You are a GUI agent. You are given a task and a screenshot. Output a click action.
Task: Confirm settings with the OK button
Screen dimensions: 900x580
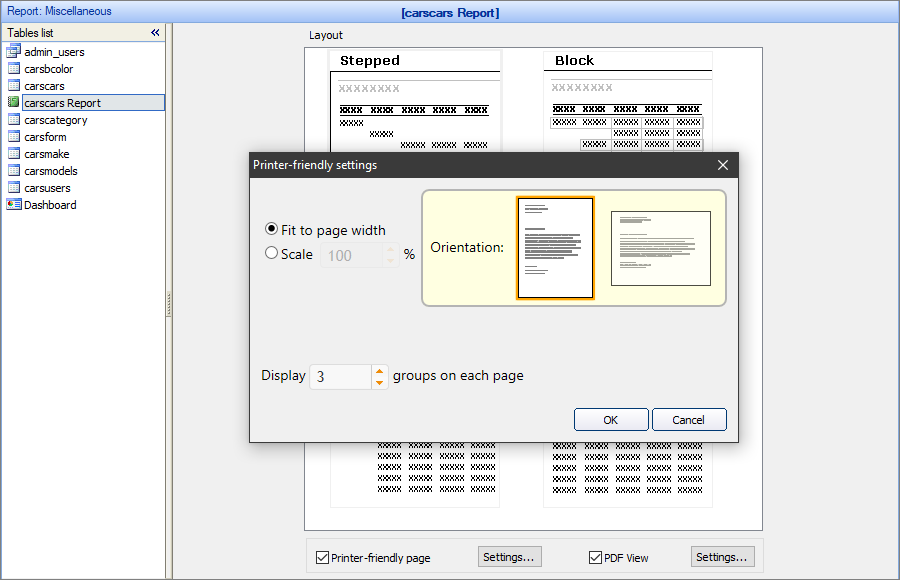click(610, 419)
